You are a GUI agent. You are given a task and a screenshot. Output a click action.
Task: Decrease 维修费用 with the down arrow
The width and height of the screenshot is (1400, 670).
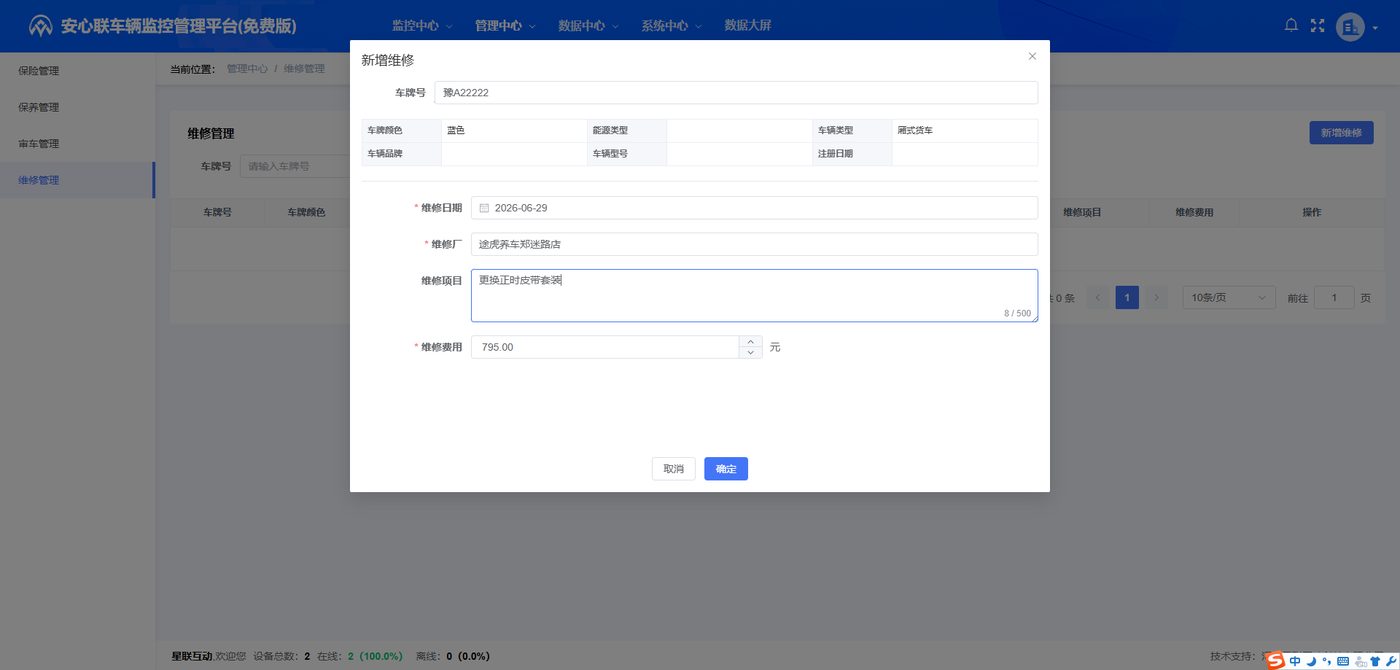tap(751, 352)
